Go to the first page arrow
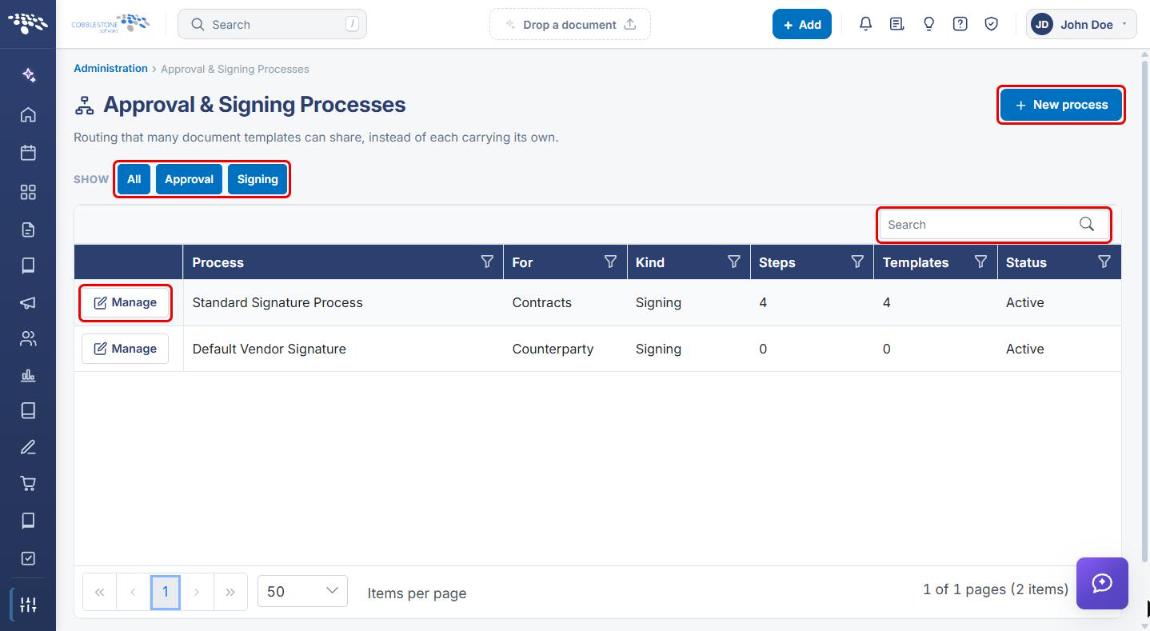The image size is (1150, 631). [x=100, y=591]
